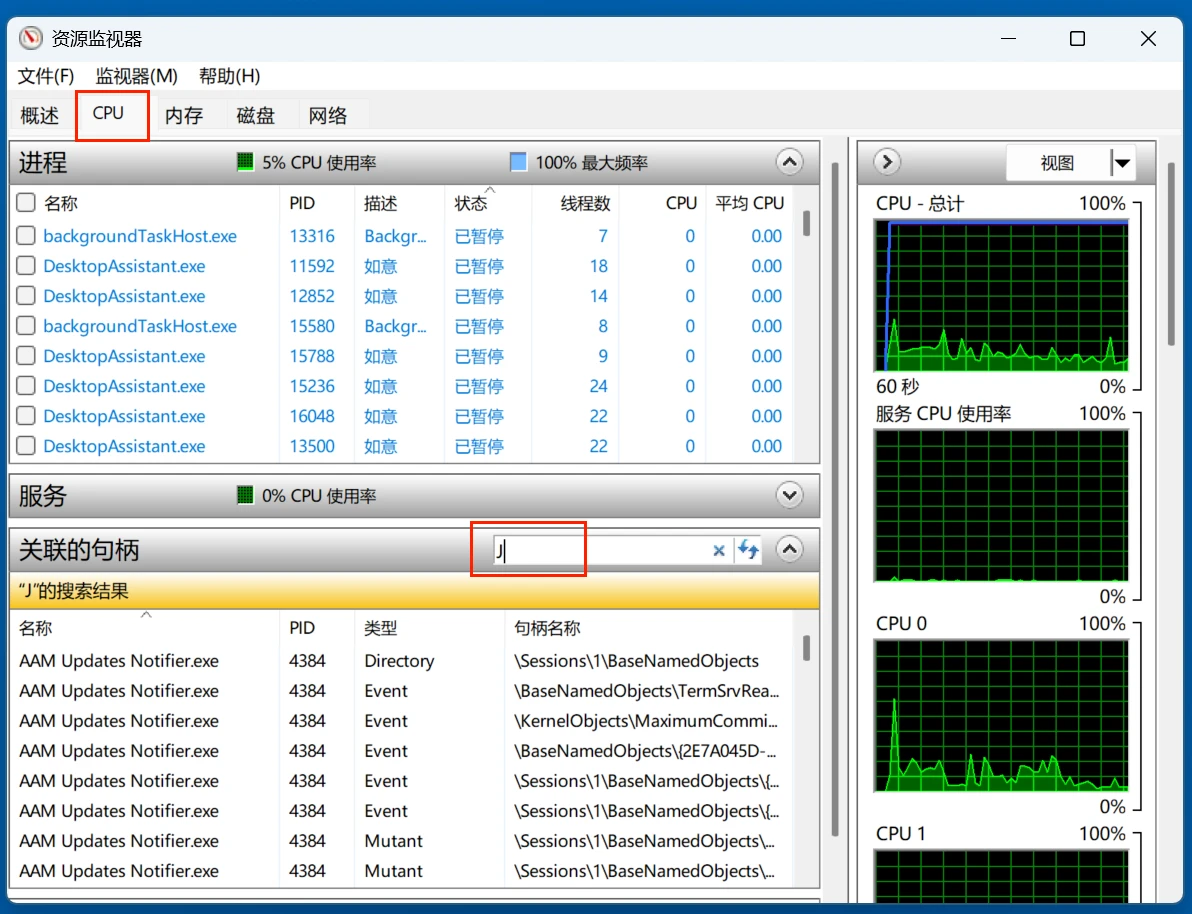This screenshot has width=1192, height=914.
Task: Check the backgroundTaskHost.exe PID 13316 checkbox
Action: (x=26, y=236)
